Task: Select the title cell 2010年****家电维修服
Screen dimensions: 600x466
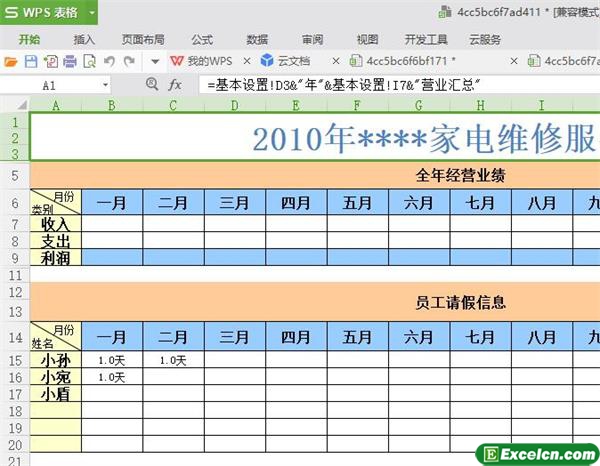Action: (x=315, y=137)
